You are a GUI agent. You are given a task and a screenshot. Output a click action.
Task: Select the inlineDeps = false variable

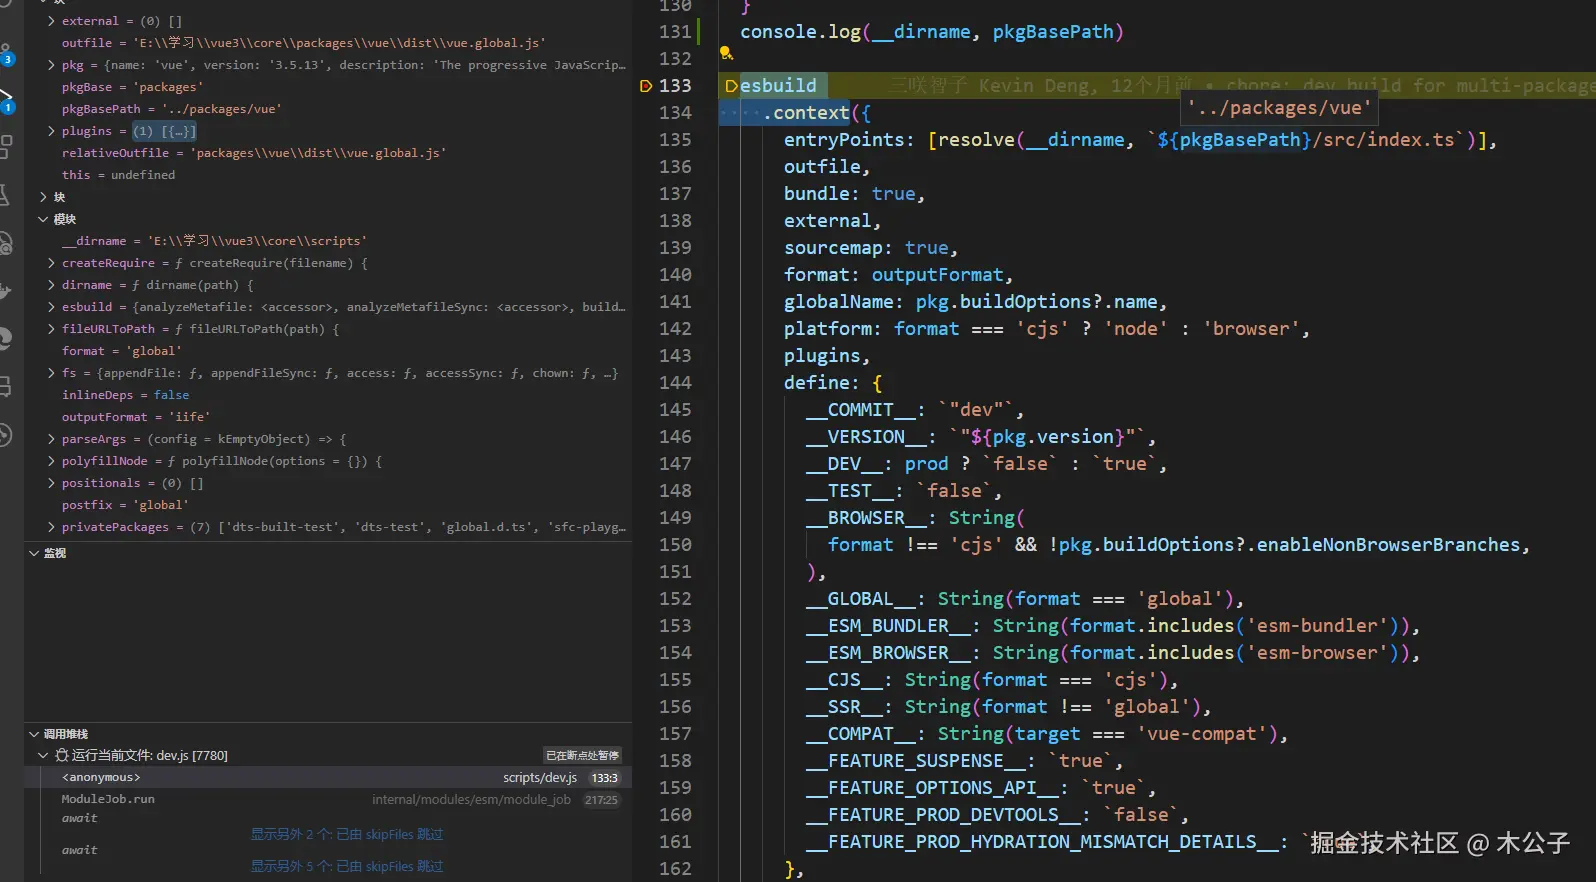point(328,395)
